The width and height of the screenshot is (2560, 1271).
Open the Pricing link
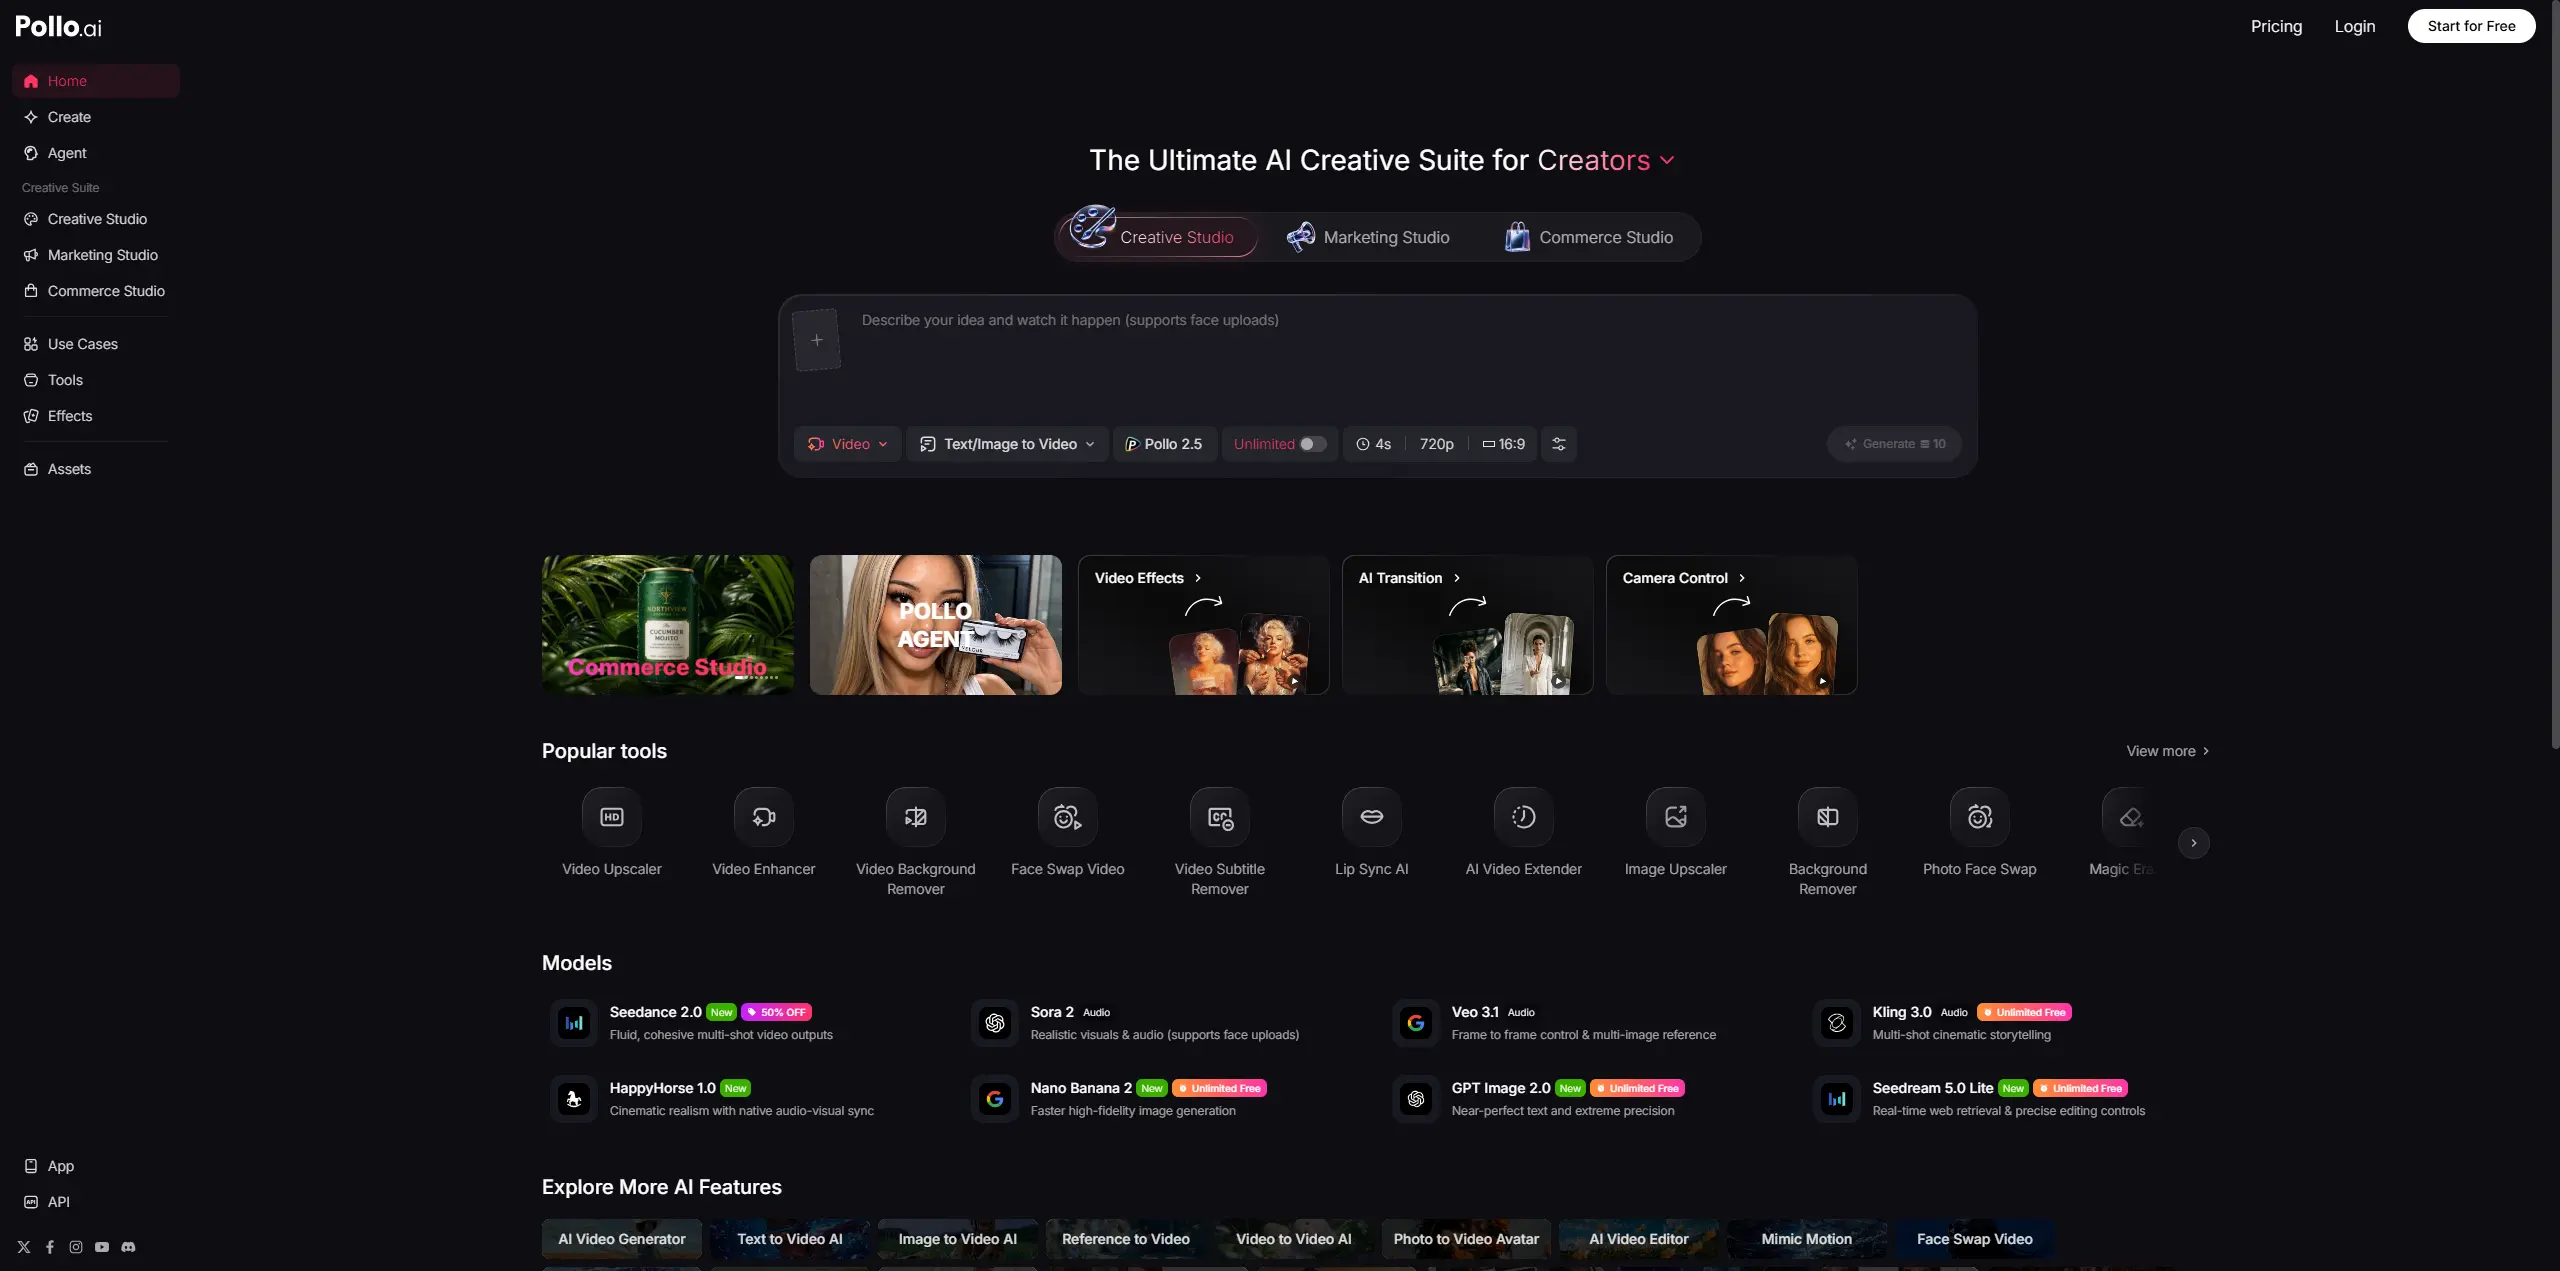(2276, 26)
